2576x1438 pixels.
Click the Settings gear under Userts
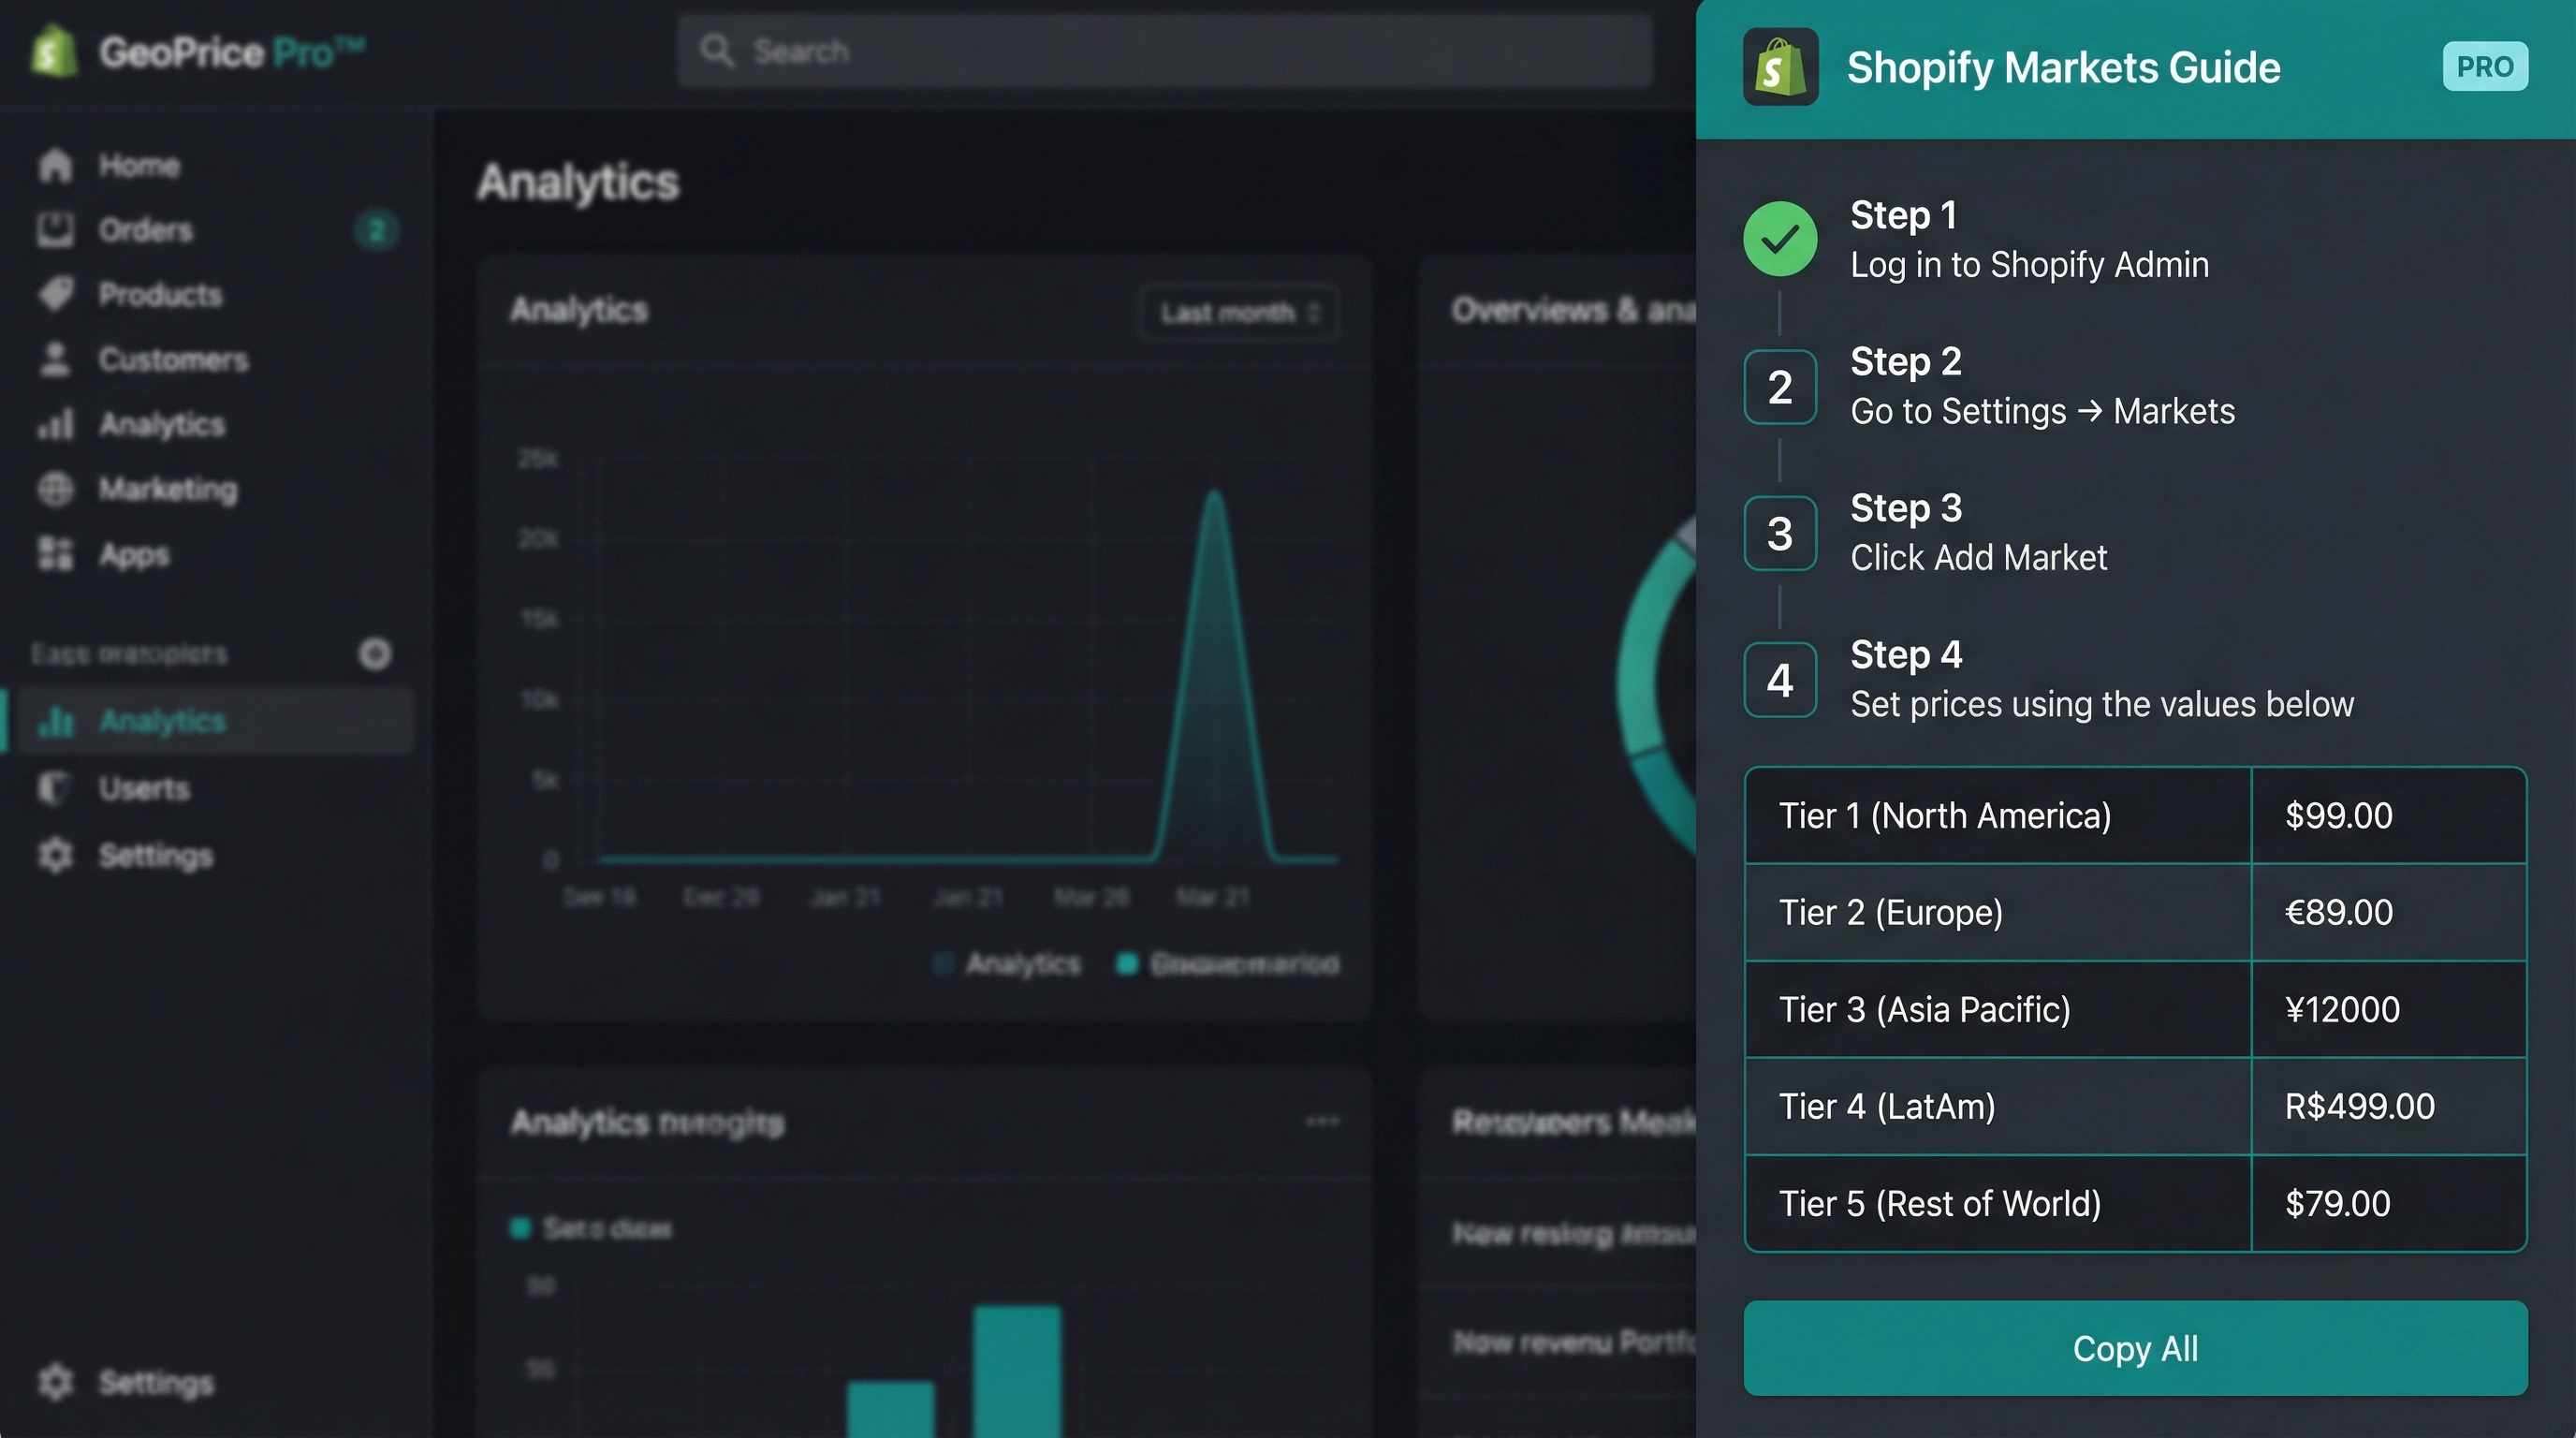(55, 856)
